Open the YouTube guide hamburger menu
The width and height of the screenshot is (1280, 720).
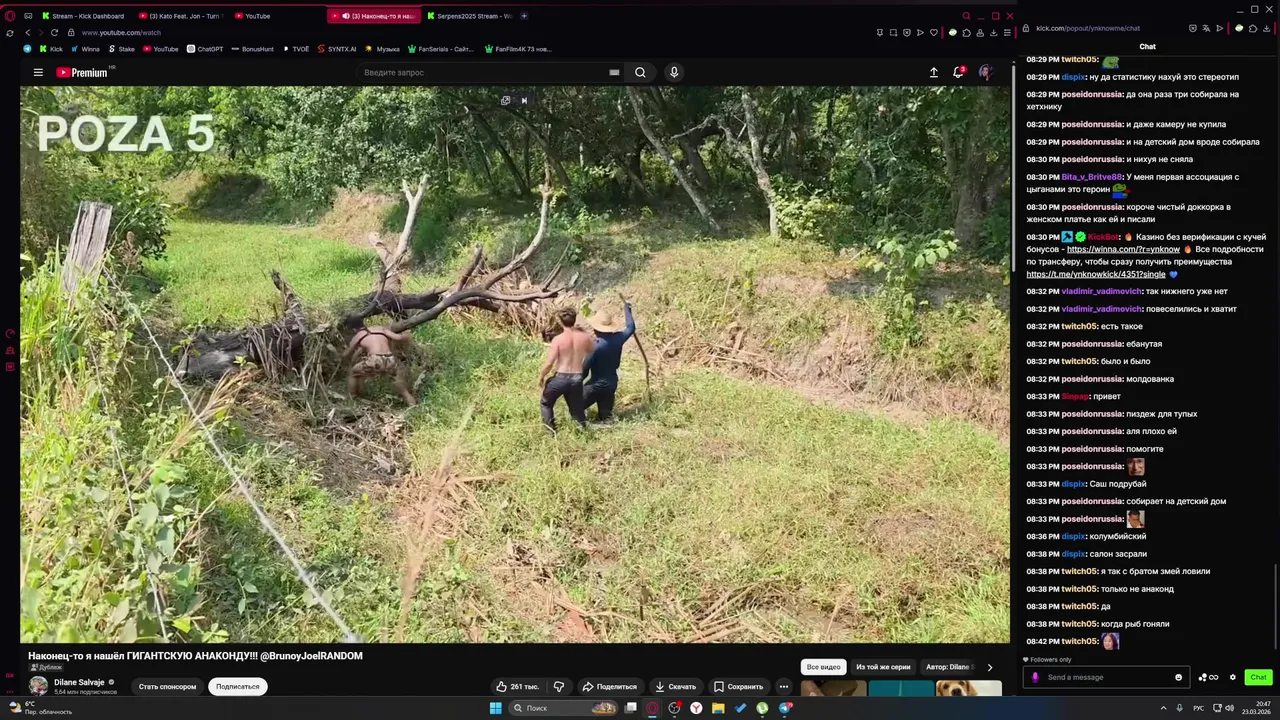38,72
